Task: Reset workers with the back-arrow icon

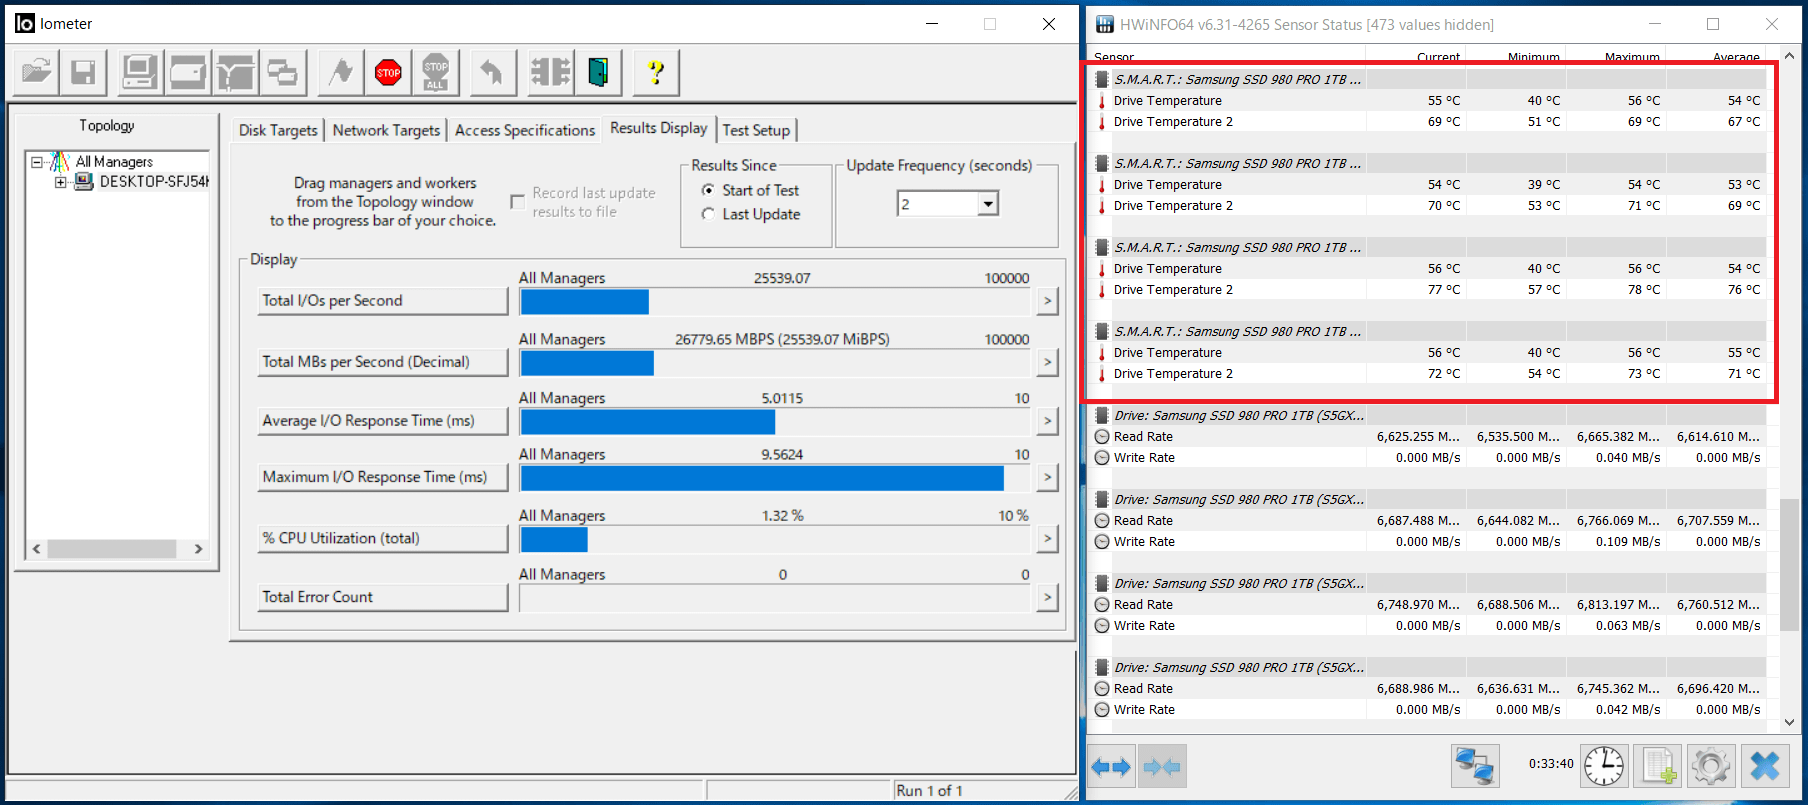Action: tap(492, 72)
